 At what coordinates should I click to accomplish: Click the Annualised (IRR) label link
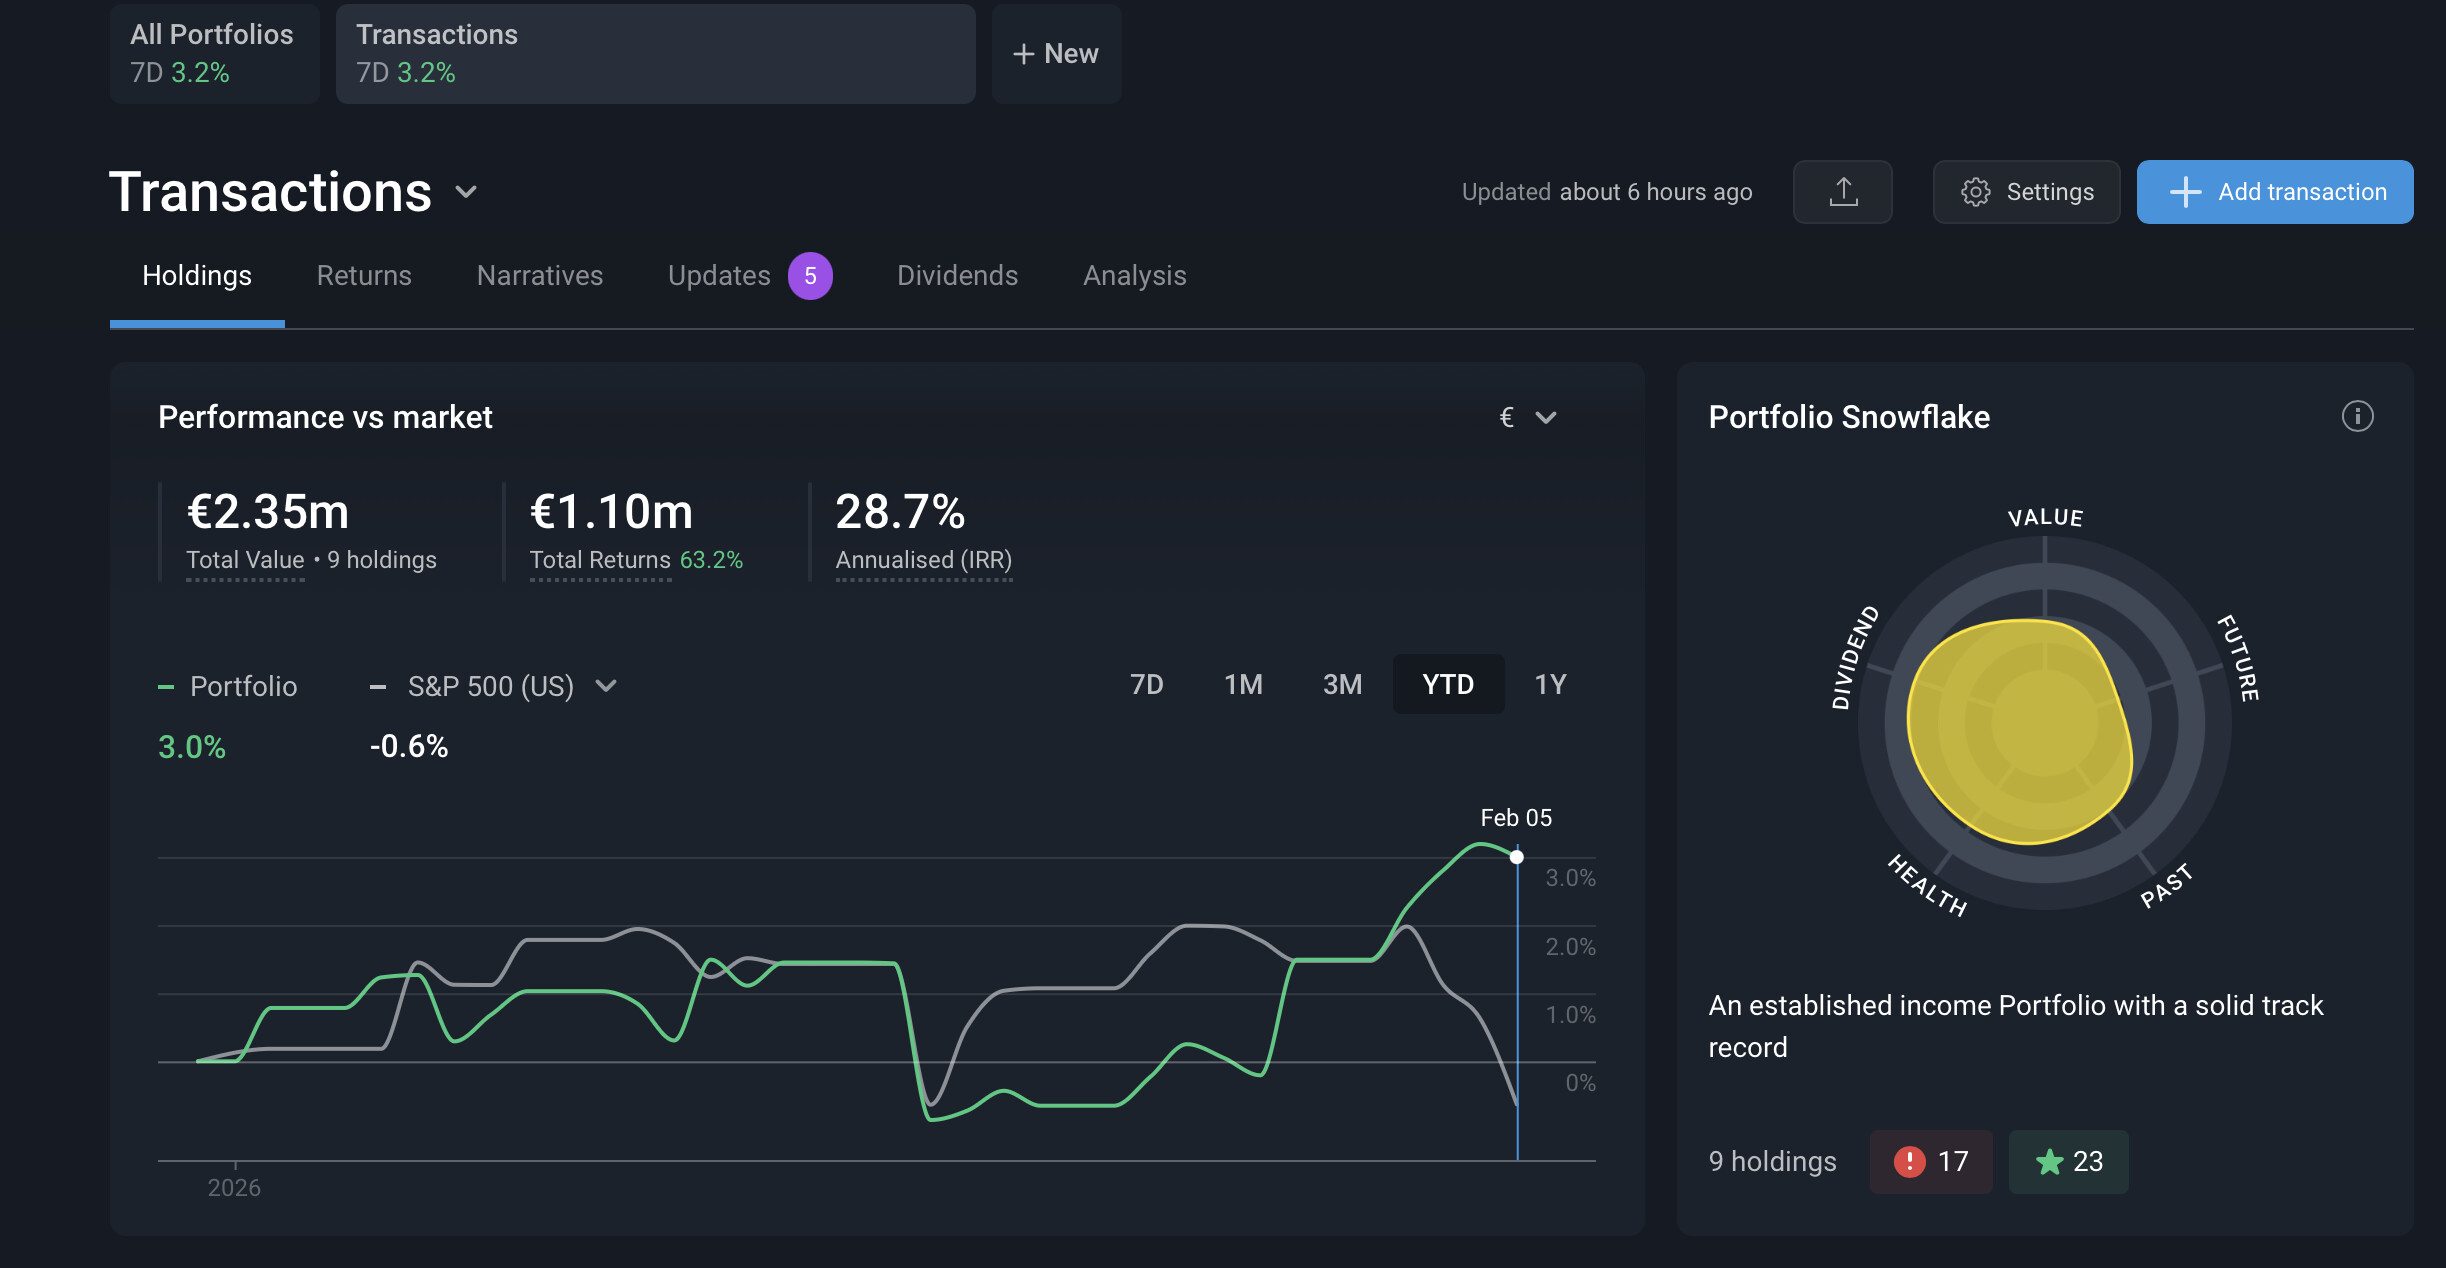[923, 560]
